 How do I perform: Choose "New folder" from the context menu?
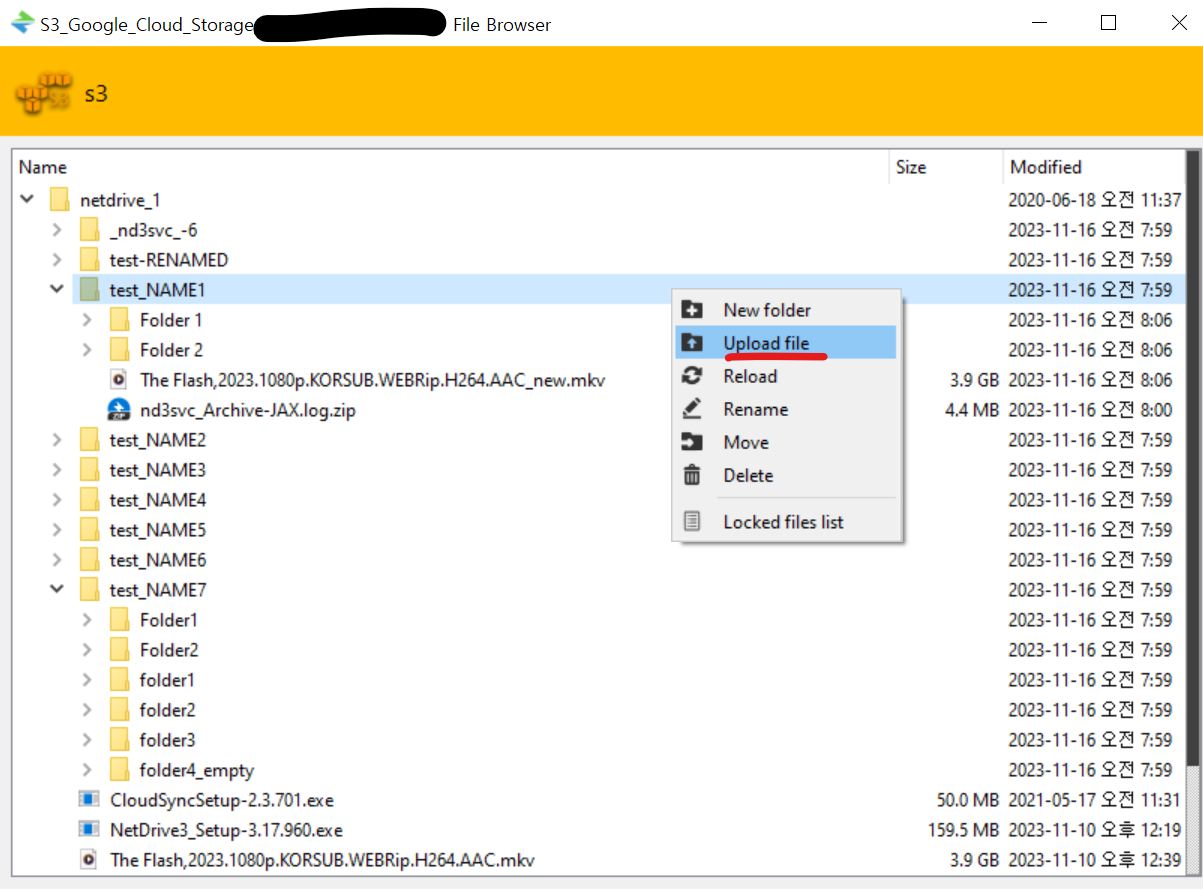coord(786,310)
